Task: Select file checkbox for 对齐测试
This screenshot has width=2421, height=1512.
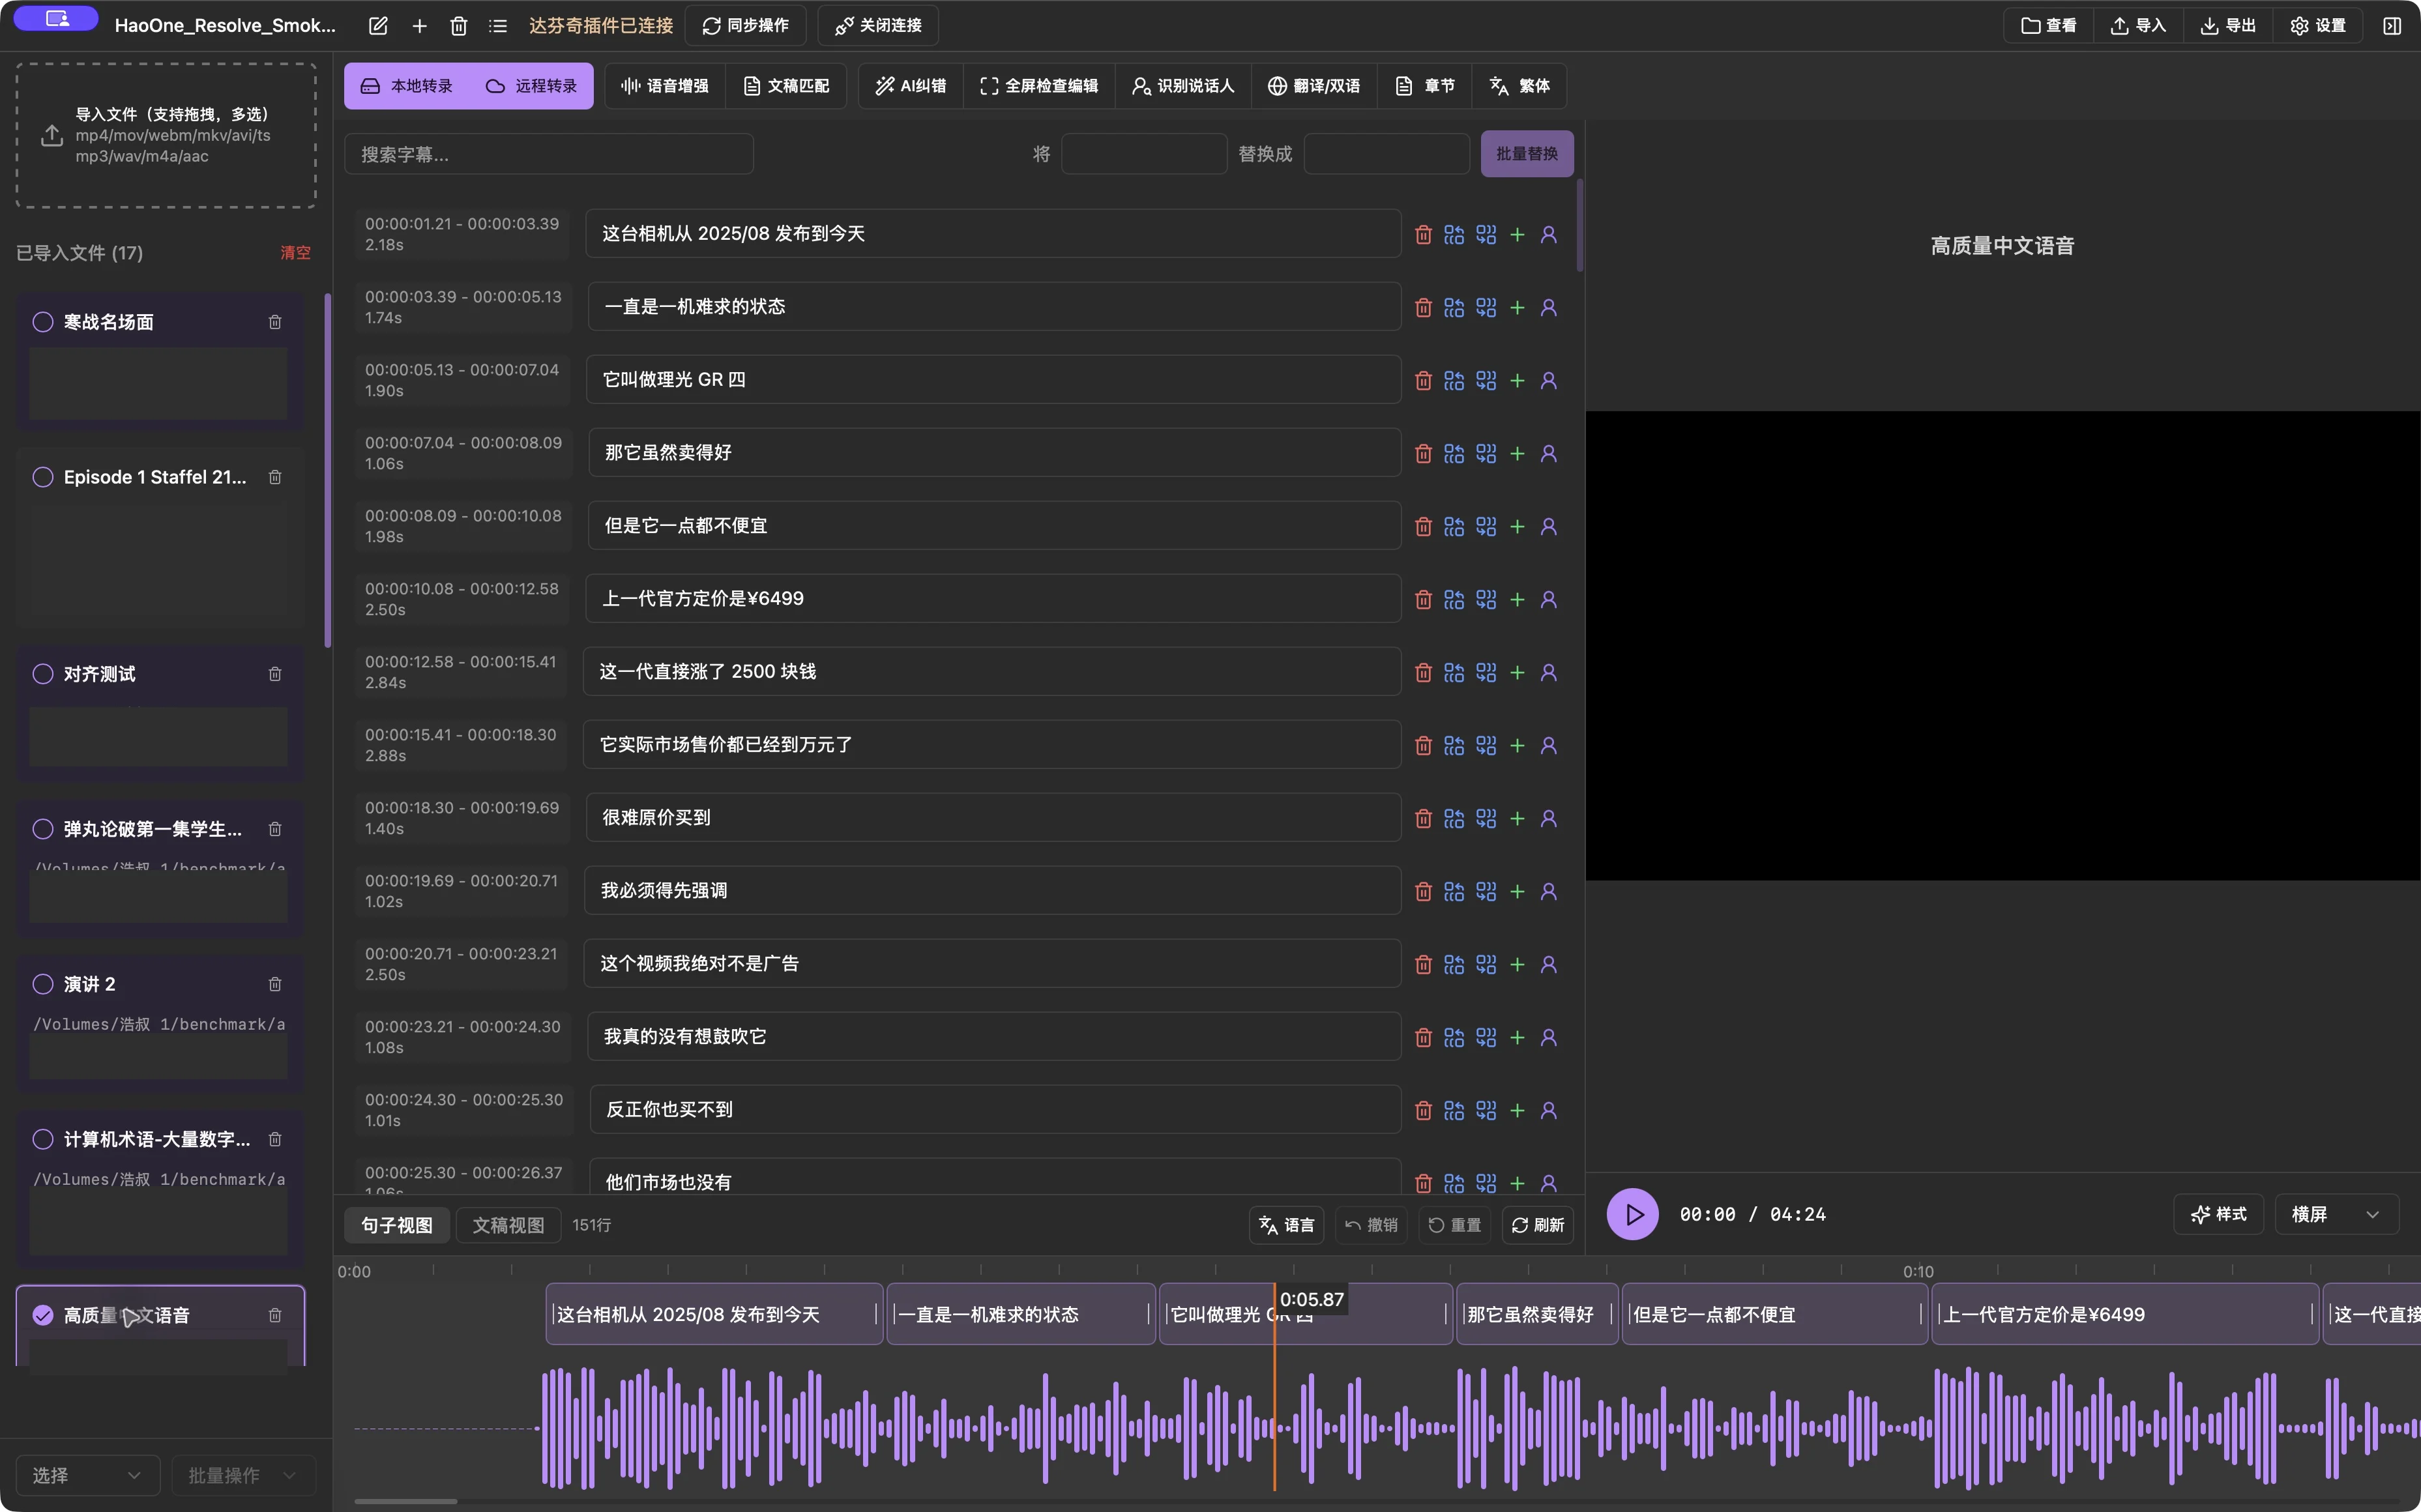Action: tap(43, 674)
